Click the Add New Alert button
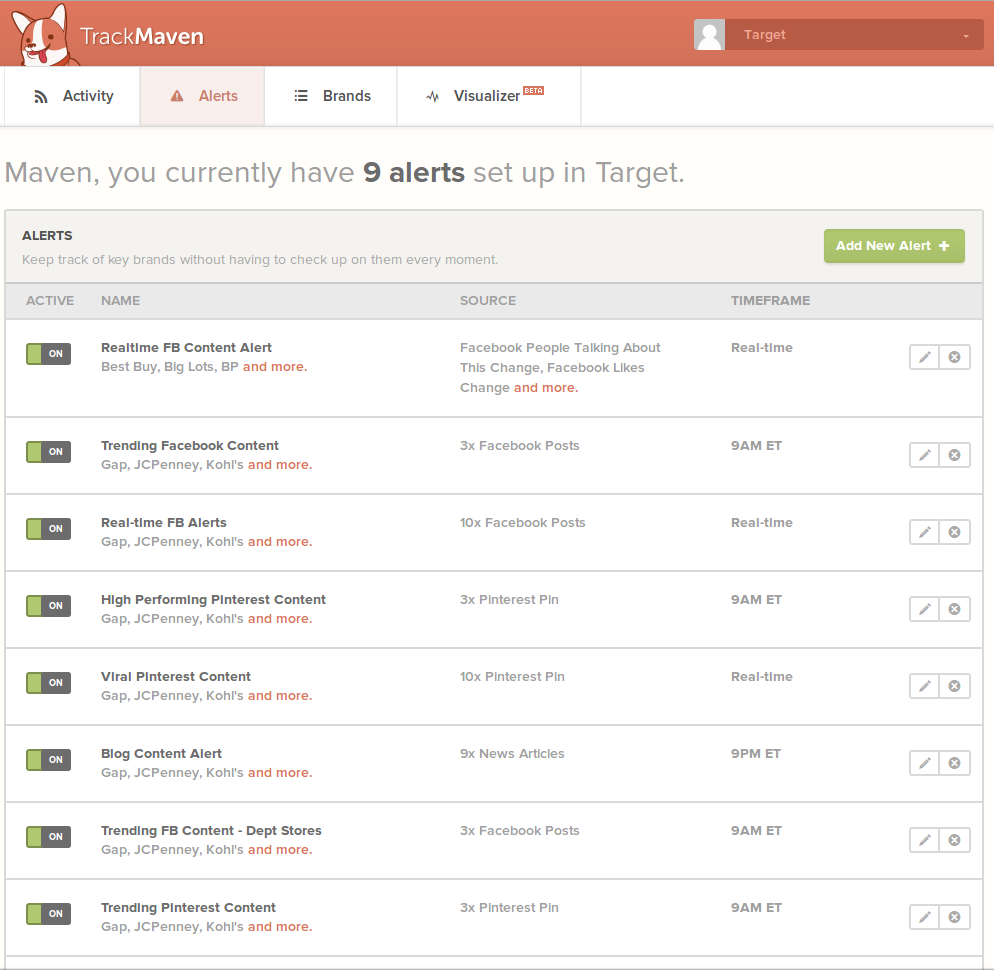The height and width of the screenshot is (970, 994). coord(894,246)
